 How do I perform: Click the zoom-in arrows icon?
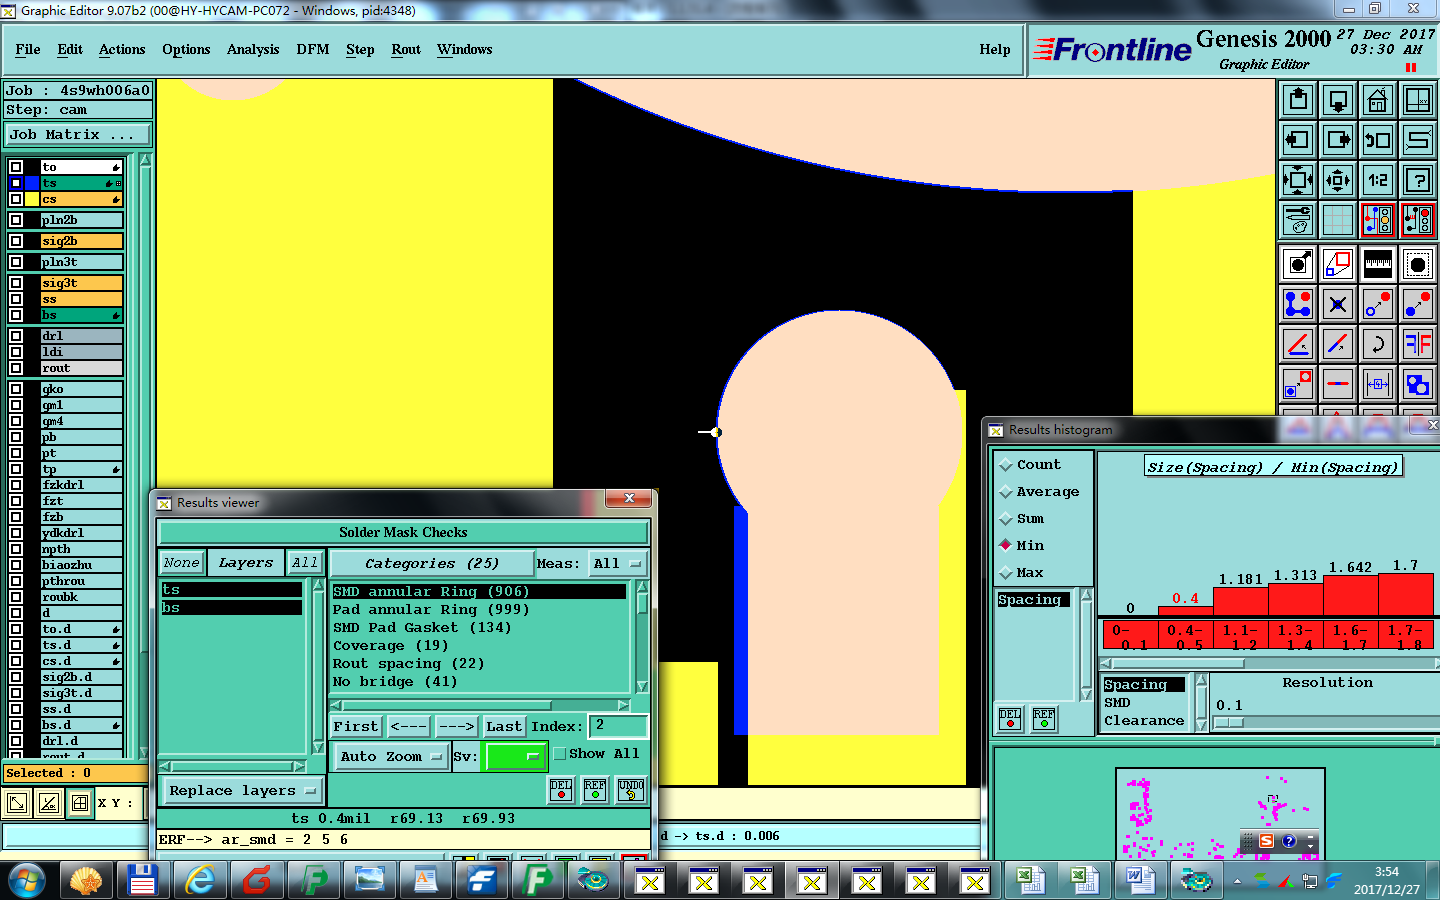click(1297, 180)
